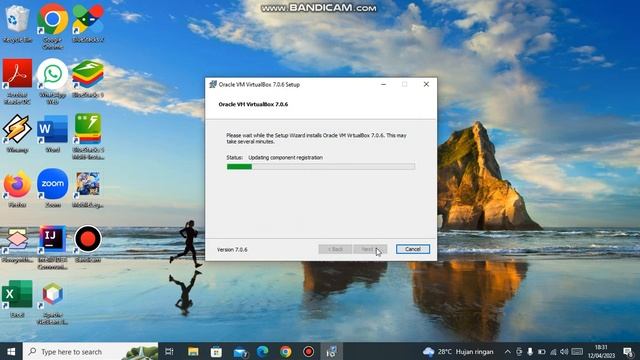The width and height of the screenshot is (640, 360).
Task: Open the Zoom desktop shortcut
Action: (53, 188)
